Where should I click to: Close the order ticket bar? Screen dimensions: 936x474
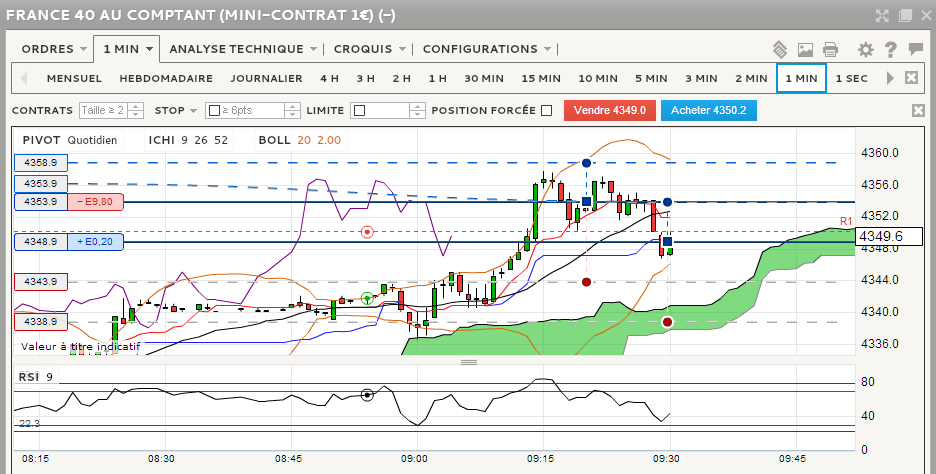click(918, 110)
